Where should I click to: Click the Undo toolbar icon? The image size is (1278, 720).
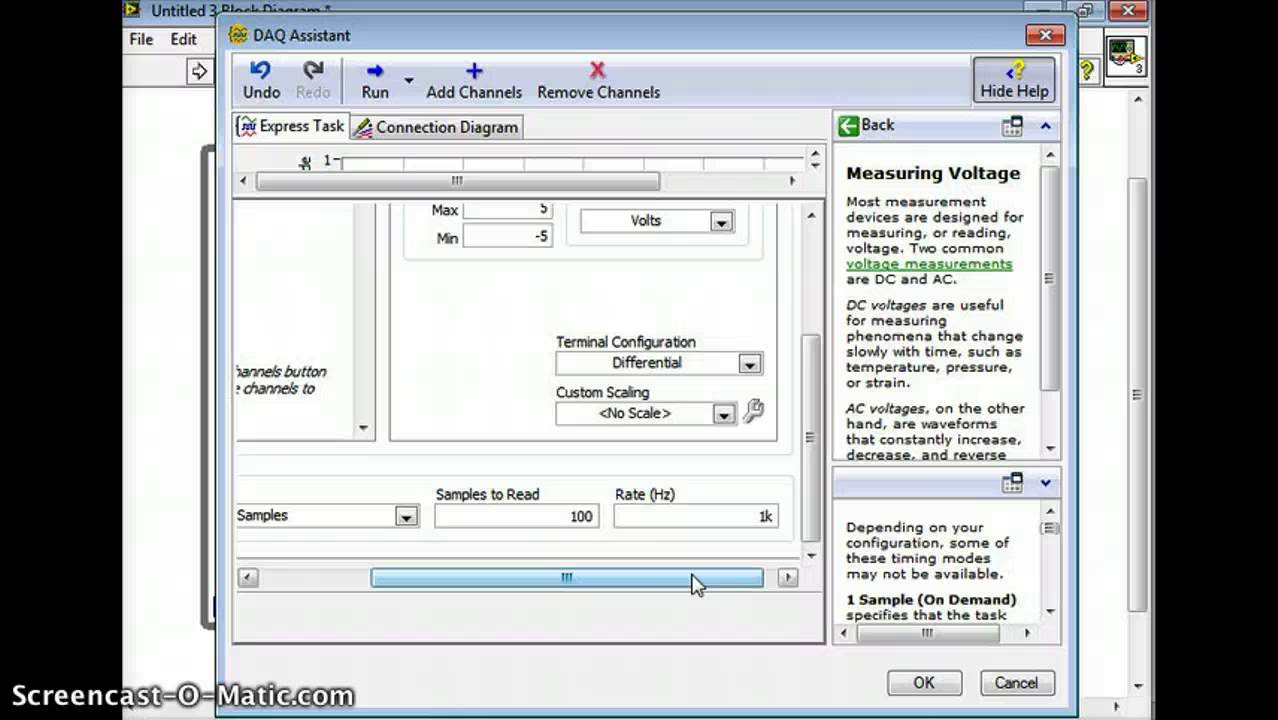tap(261, 70)
